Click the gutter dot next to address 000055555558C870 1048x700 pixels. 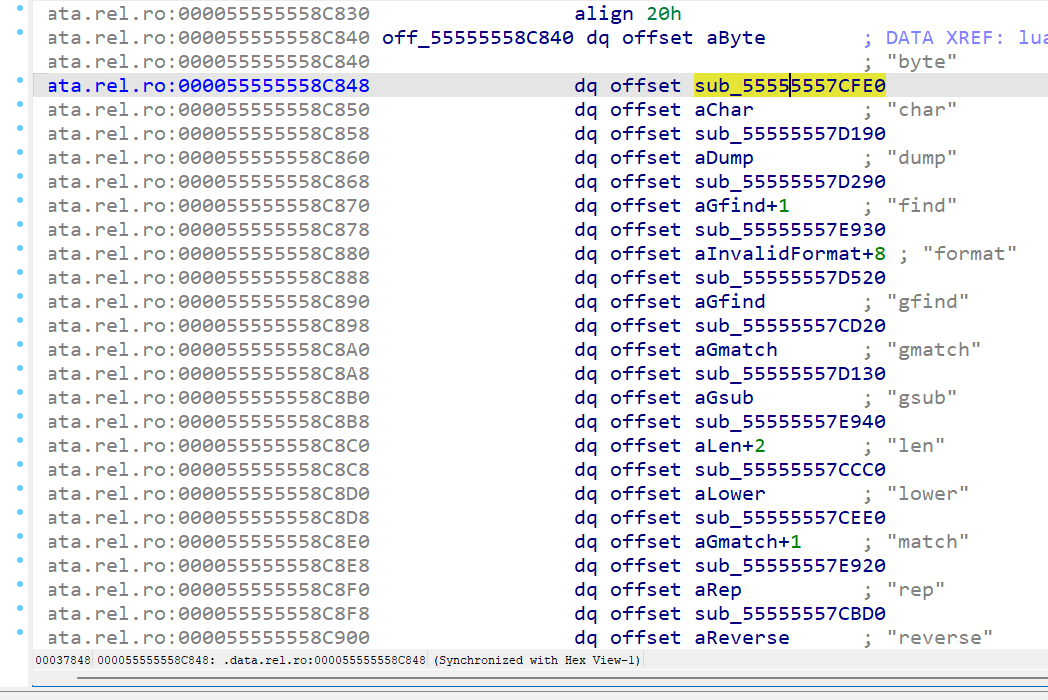[x=22, y=202]
